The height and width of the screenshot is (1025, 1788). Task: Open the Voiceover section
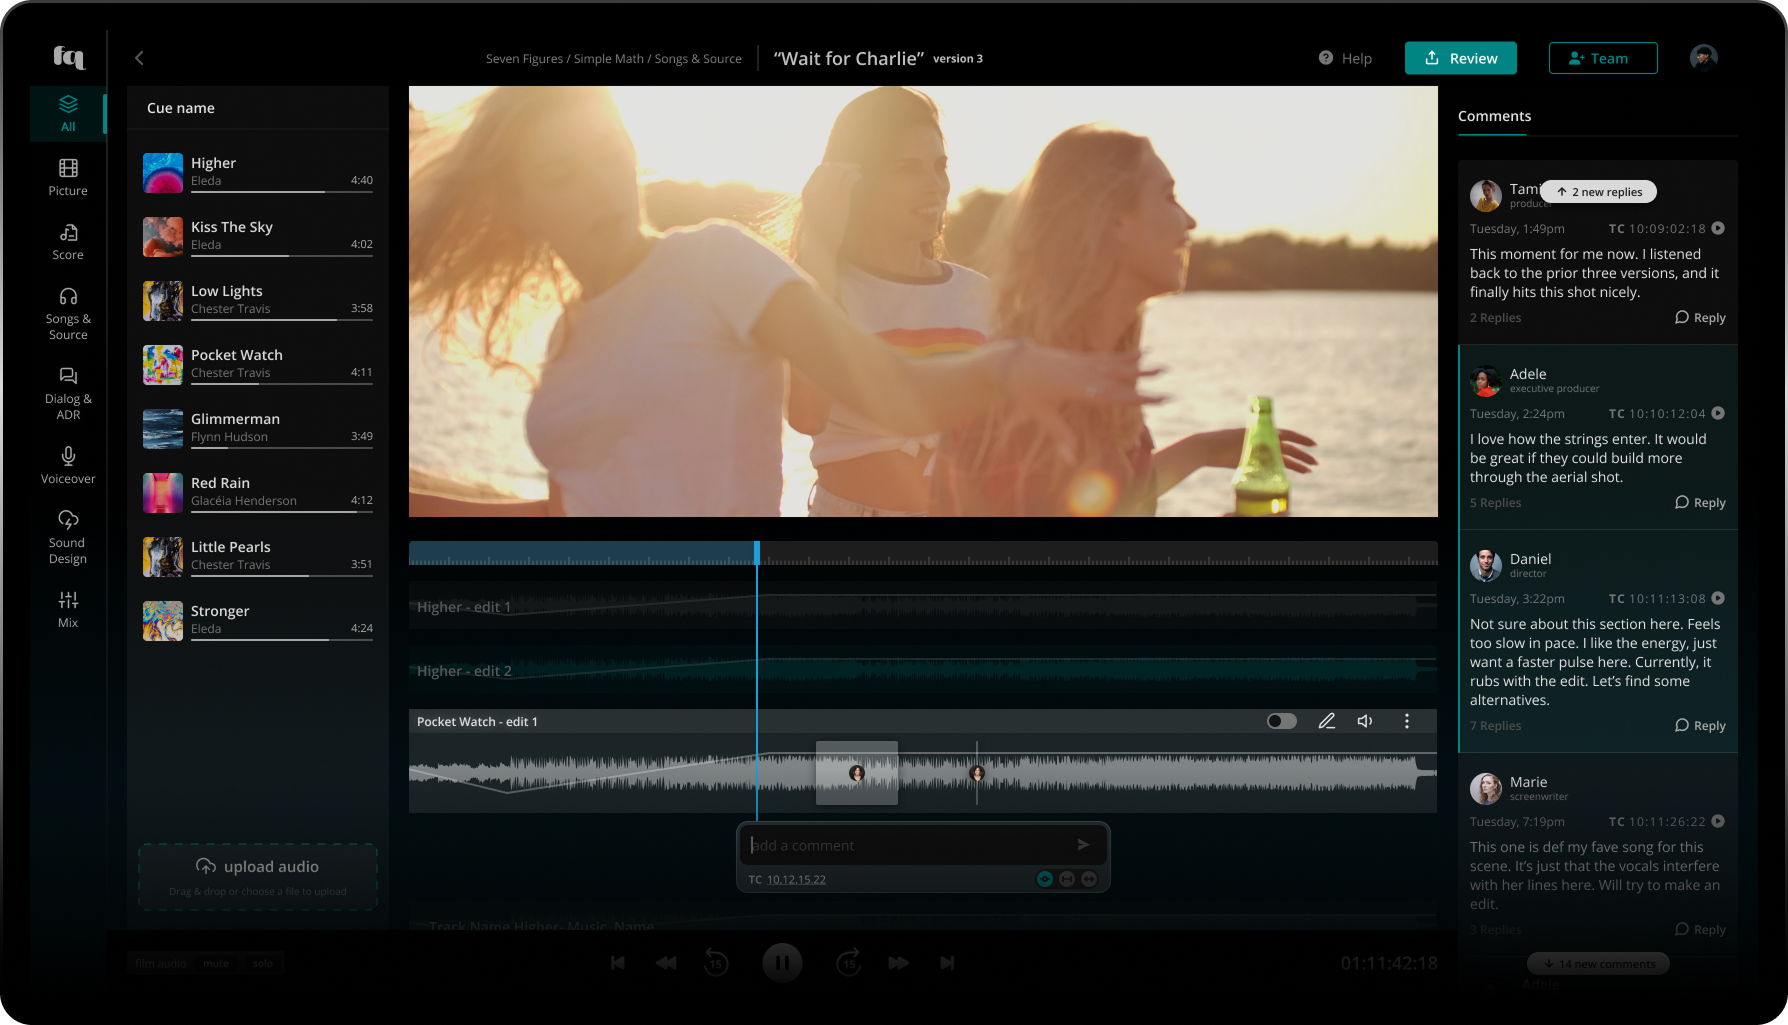pyautogui.click(x=68, y=465)
